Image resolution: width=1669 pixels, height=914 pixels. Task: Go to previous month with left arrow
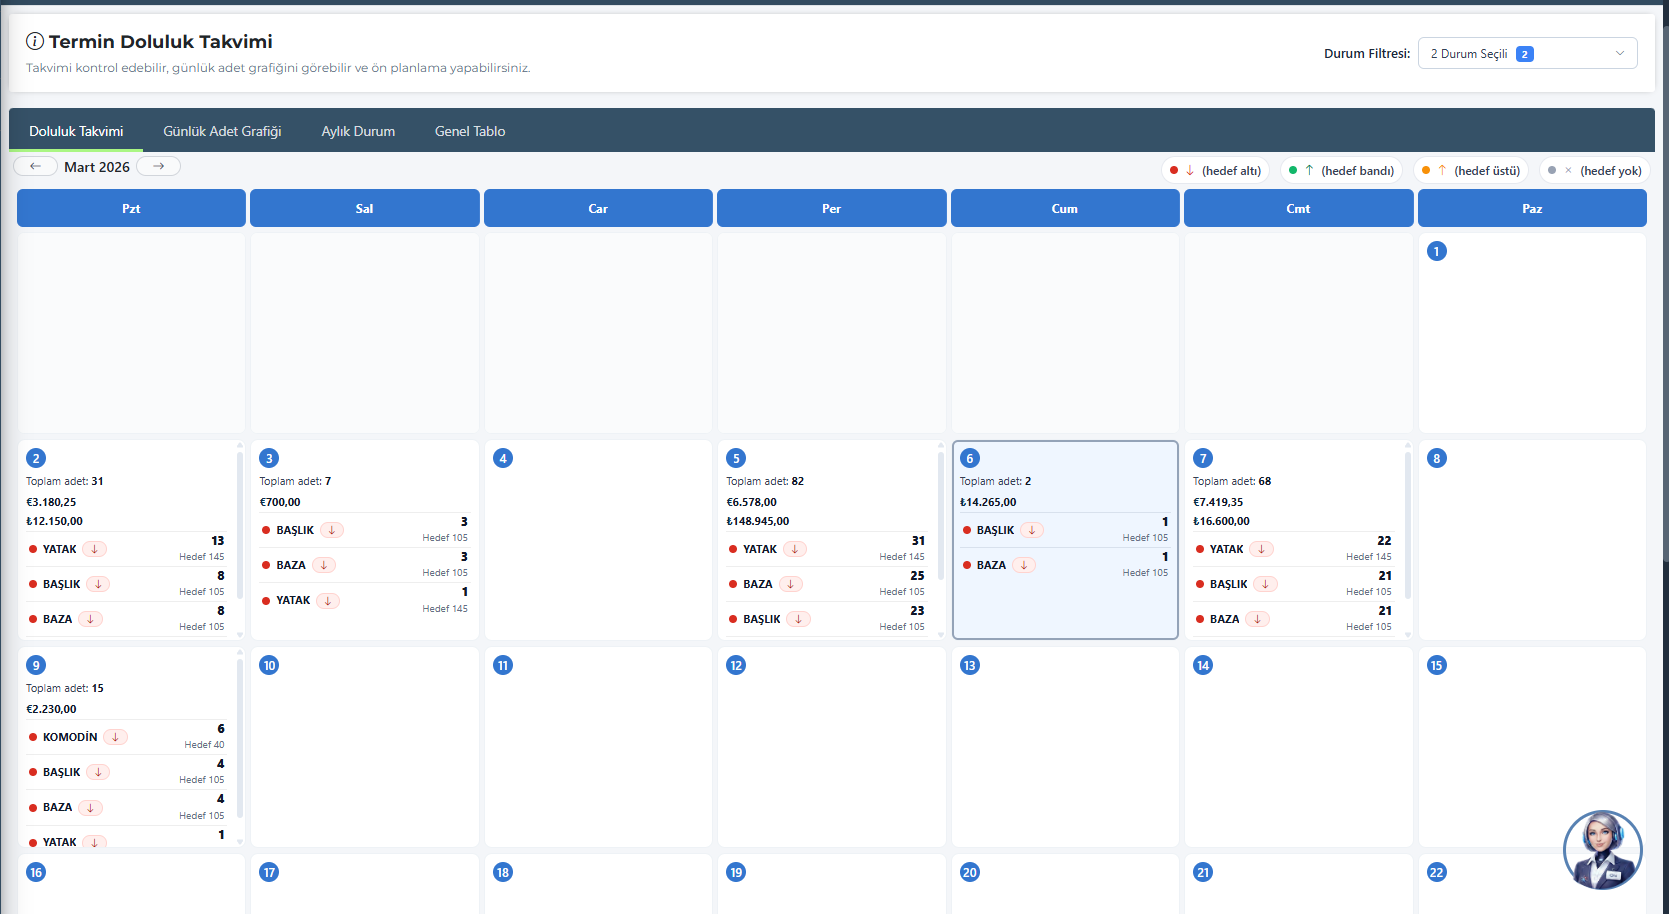pos(35,166)
